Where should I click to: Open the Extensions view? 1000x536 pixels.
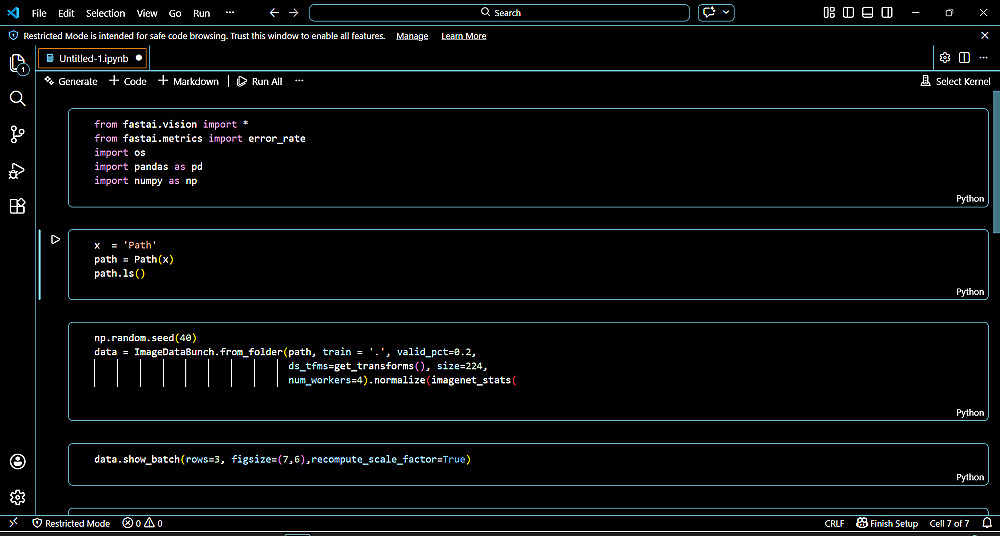17,206
